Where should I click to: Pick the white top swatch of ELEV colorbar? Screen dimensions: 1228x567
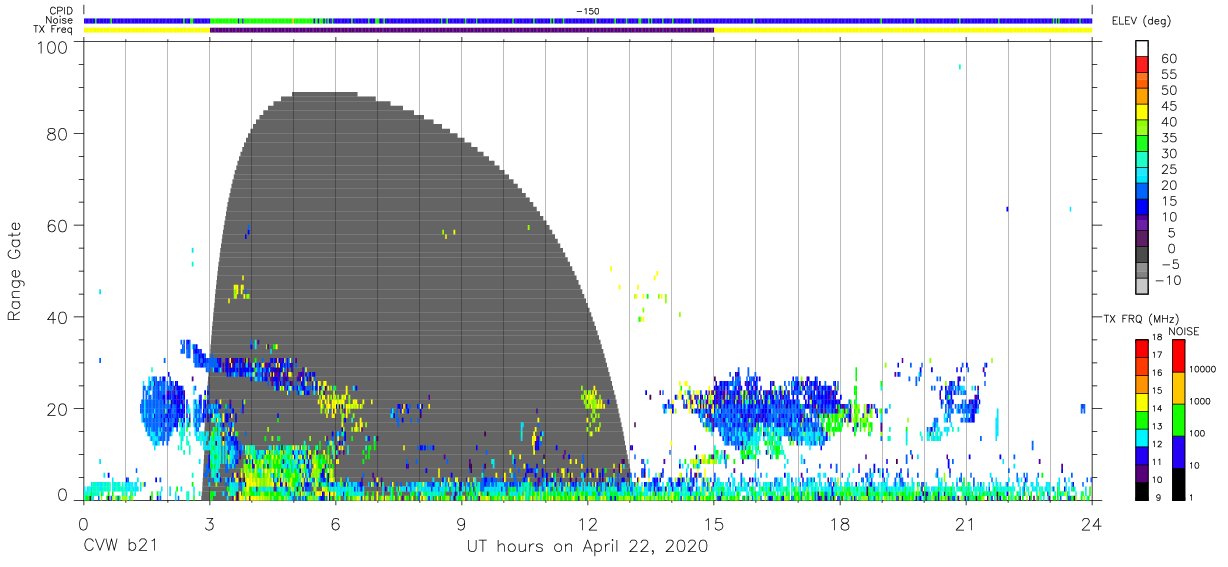(1141, 50)
